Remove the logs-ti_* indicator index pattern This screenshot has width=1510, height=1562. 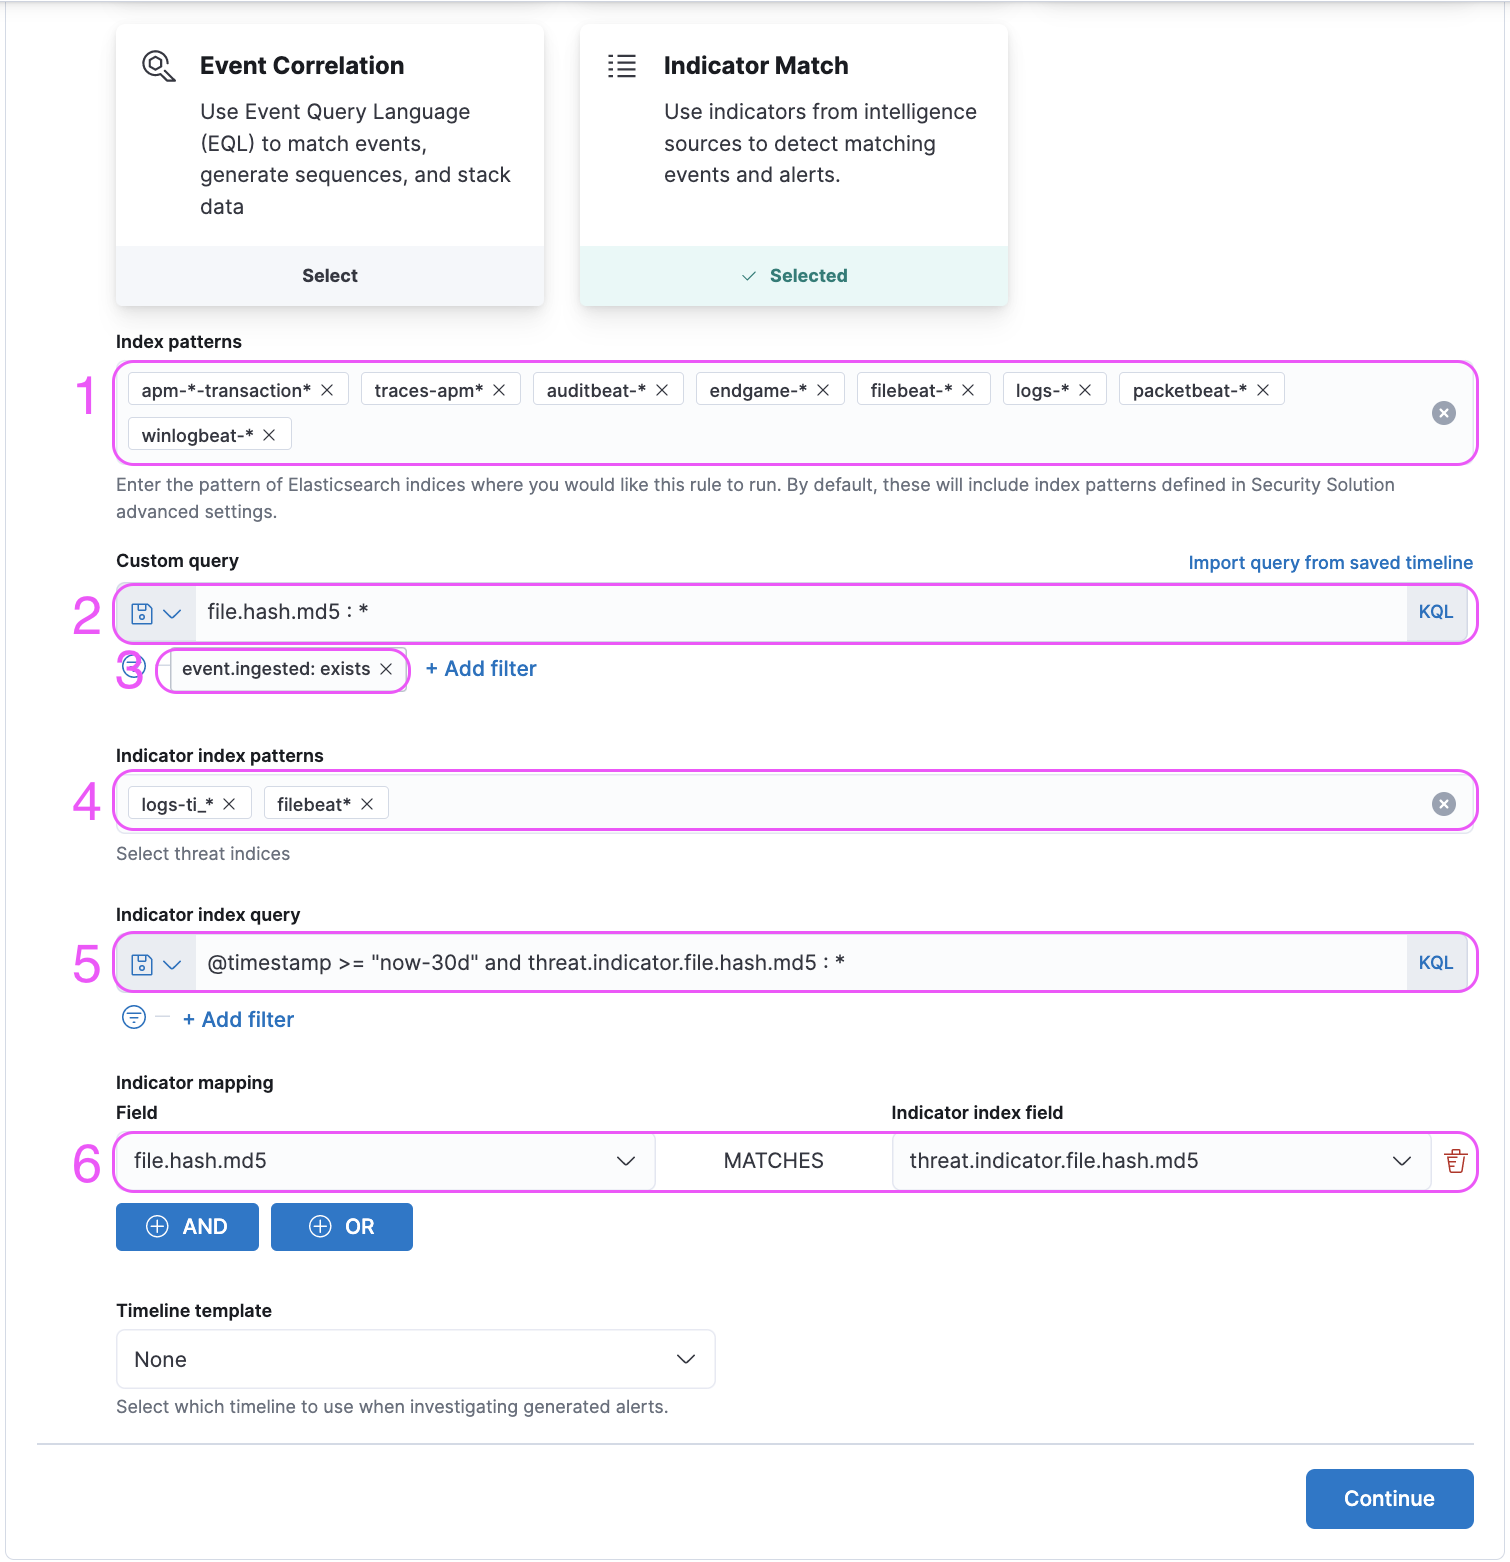coord(229,804)
